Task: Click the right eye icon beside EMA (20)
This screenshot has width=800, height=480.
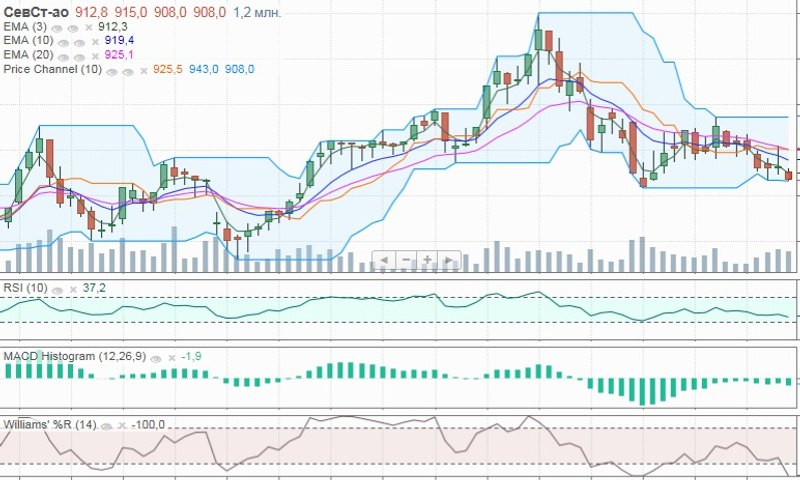Action: [x=80, y=57]
